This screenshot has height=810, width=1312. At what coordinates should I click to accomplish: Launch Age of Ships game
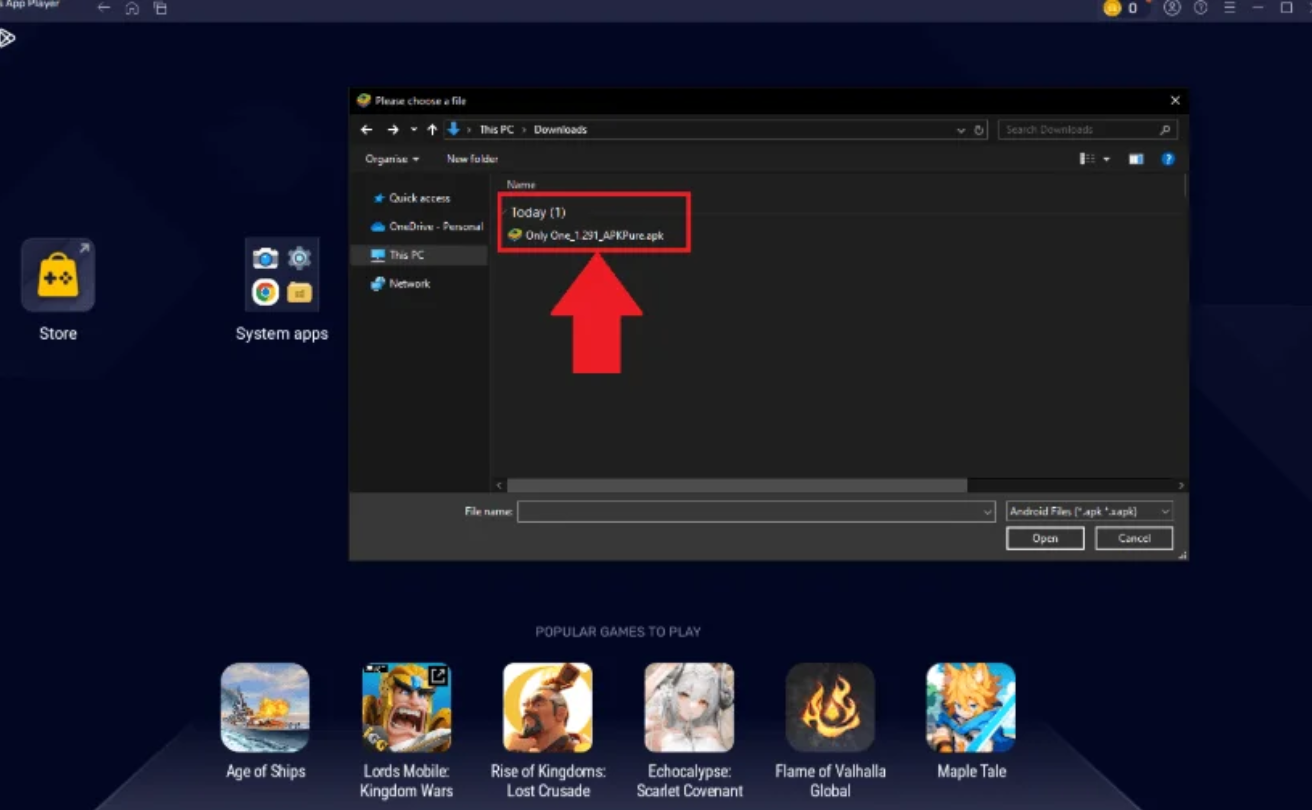[265, 708]
